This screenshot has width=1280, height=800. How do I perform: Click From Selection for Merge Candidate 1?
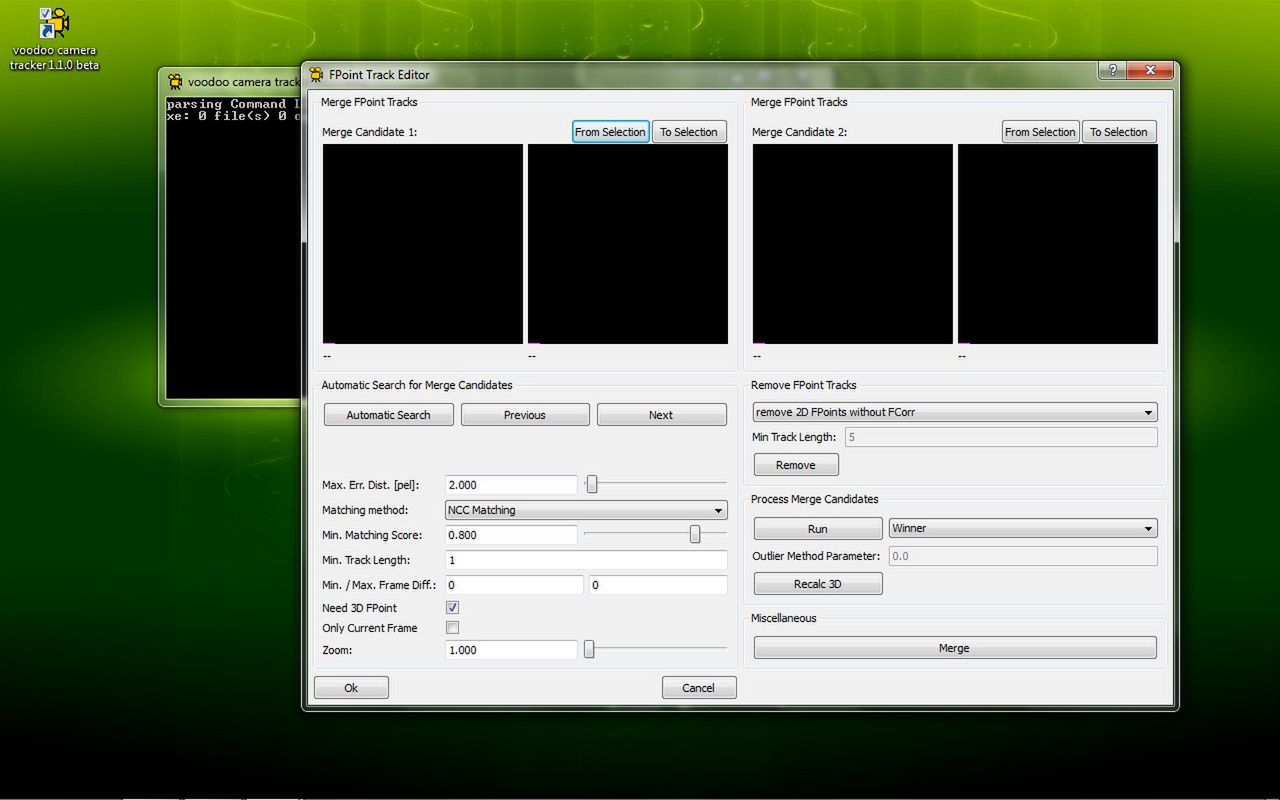610,132
